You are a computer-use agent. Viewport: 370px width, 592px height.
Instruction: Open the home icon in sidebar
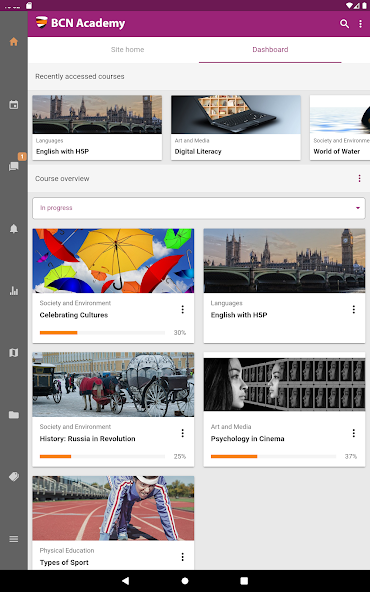click(14, 42)
